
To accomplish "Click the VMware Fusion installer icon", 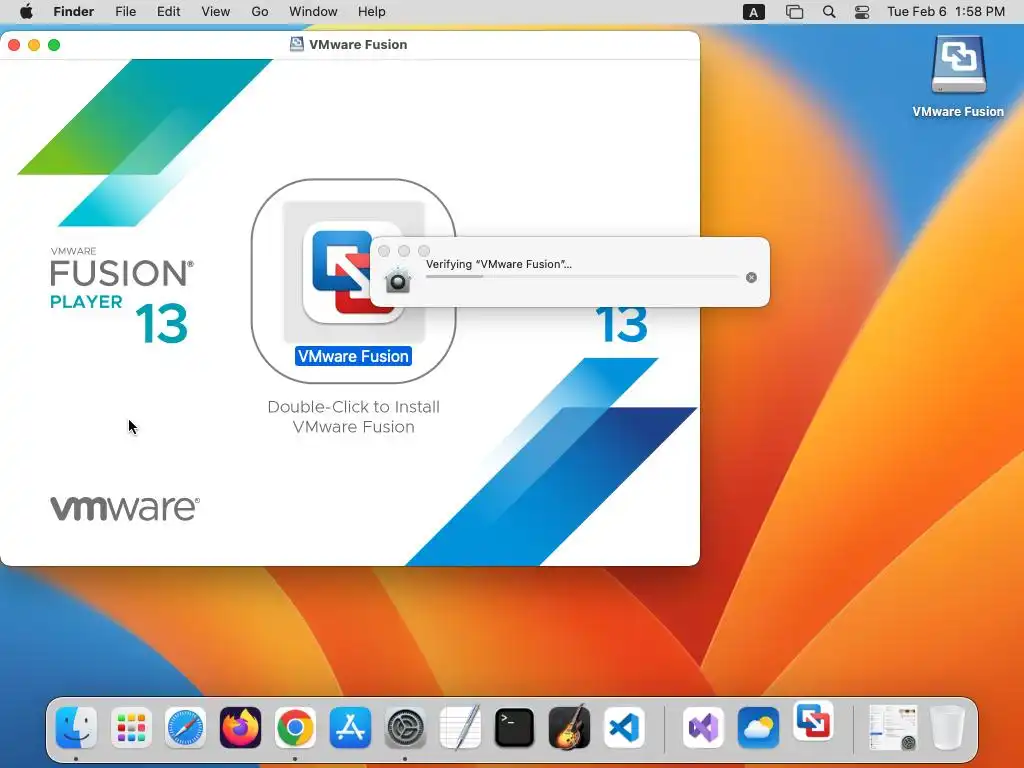I will tap(353, 272).
